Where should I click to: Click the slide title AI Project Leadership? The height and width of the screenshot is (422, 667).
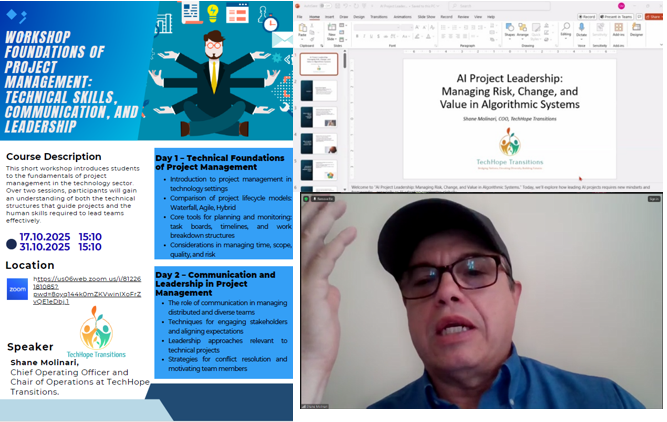pyautogui.click(x=510, y=91)
